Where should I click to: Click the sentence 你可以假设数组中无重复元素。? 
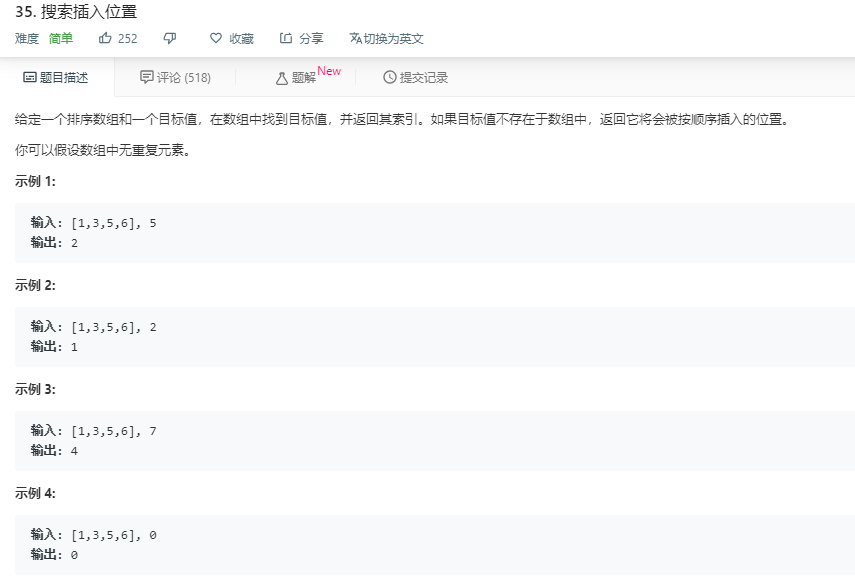coord(104,150)
